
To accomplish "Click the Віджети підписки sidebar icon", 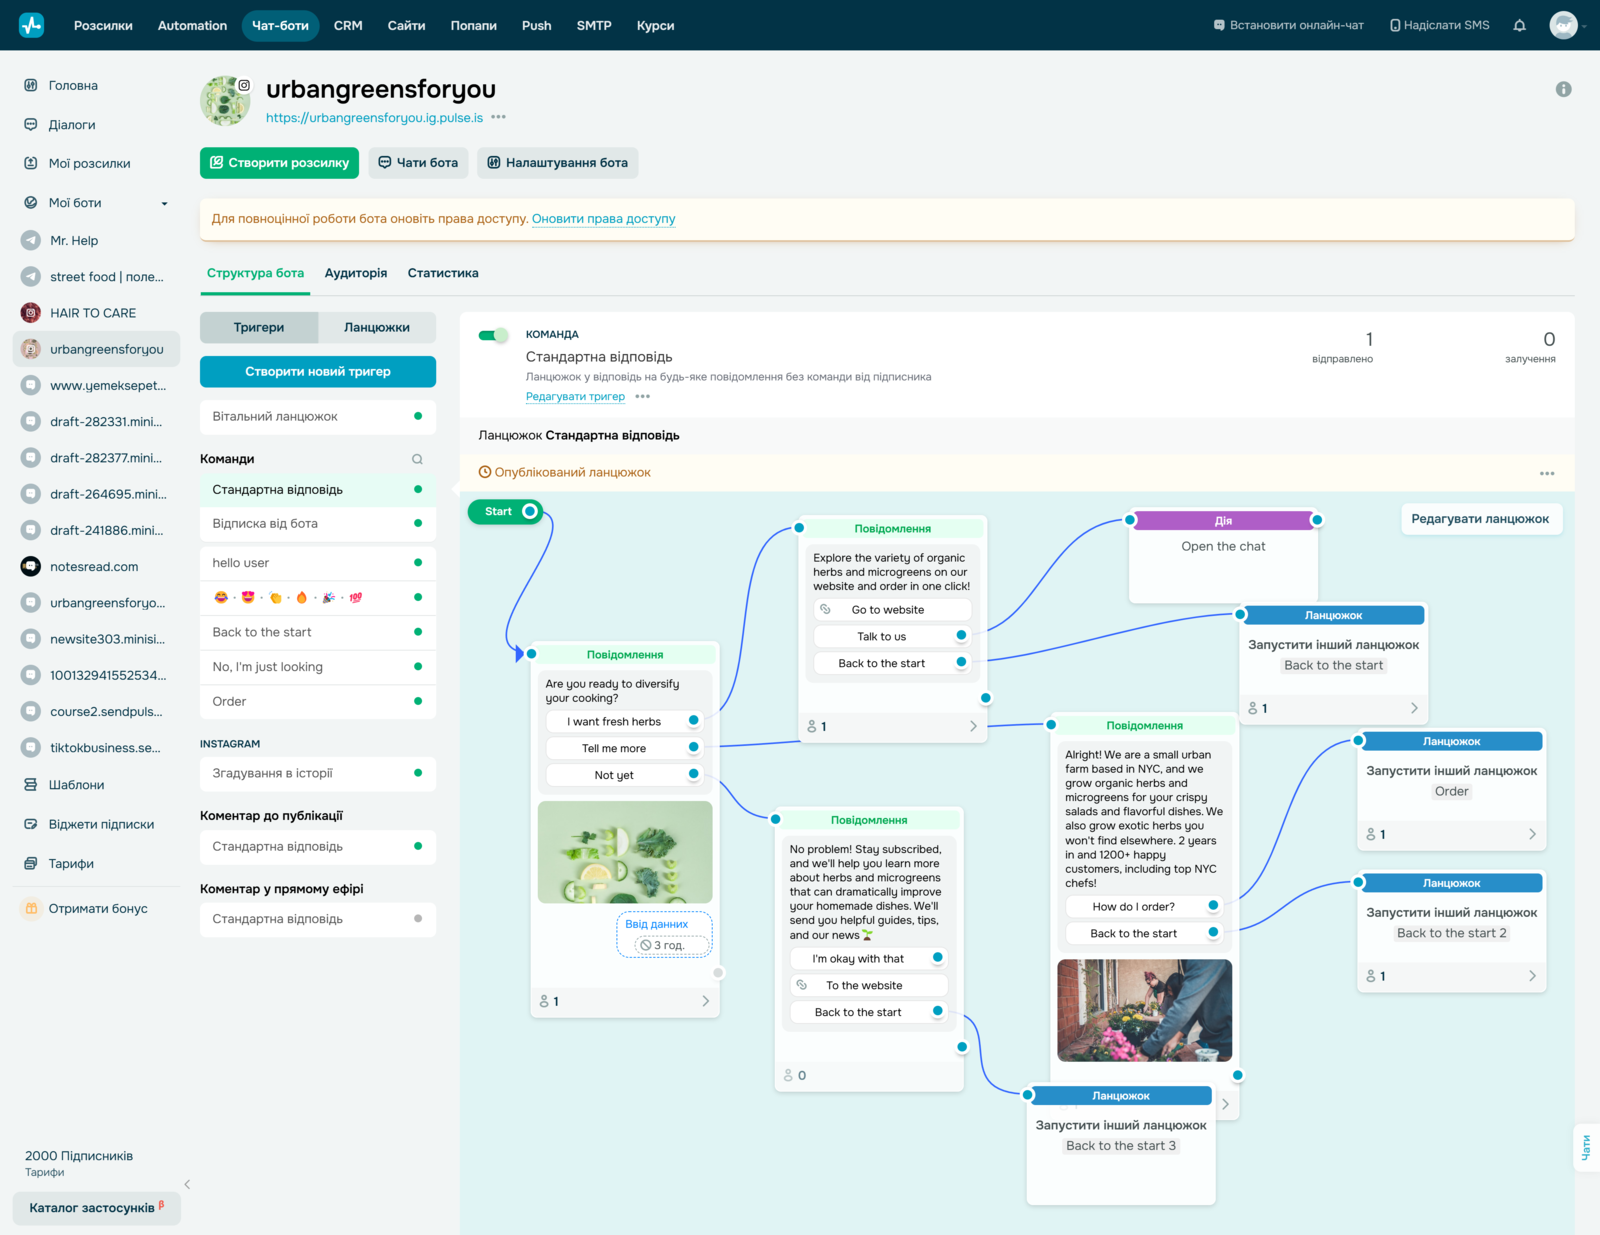I will (31, 824).
